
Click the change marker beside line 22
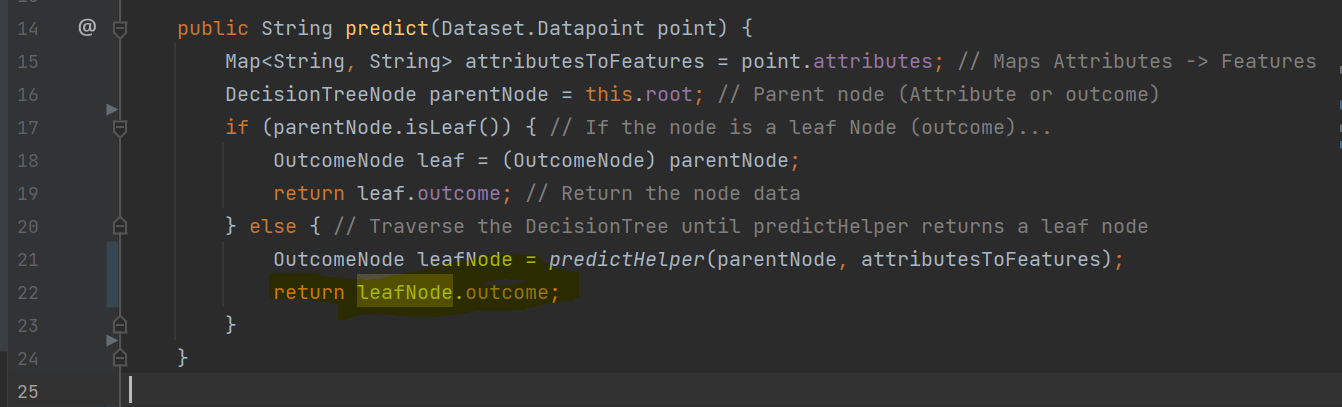113,292
